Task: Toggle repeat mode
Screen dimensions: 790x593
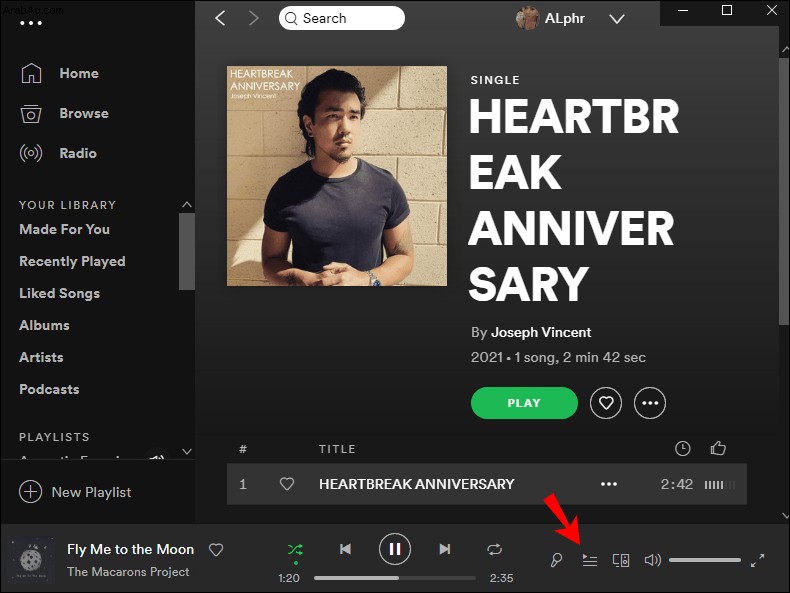Action: pos(494,549)
